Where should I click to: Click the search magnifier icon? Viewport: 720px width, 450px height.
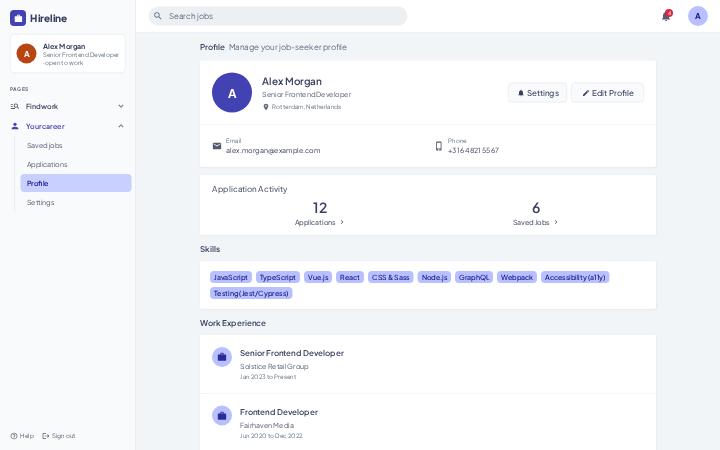[x=158, y=16]
